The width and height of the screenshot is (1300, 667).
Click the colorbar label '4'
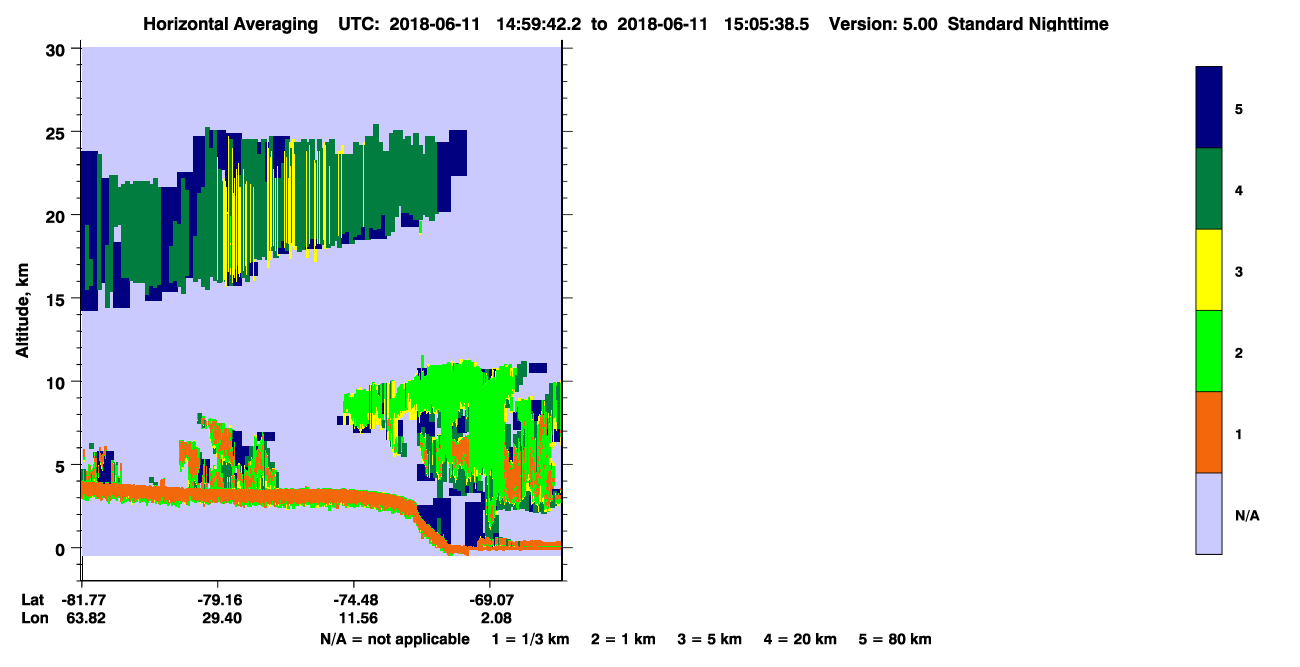click(x=1239, y=189)
